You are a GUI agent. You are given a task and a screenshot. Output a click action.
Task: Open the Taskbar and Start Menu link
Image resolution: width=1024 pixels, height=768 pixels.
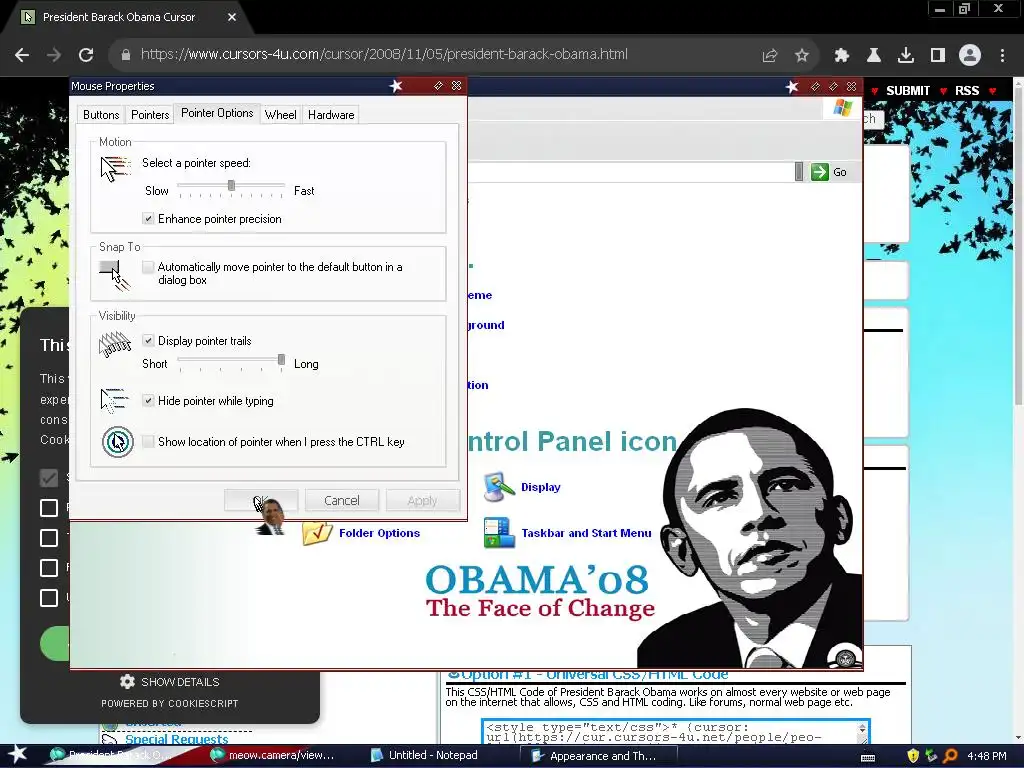point(586,533)
